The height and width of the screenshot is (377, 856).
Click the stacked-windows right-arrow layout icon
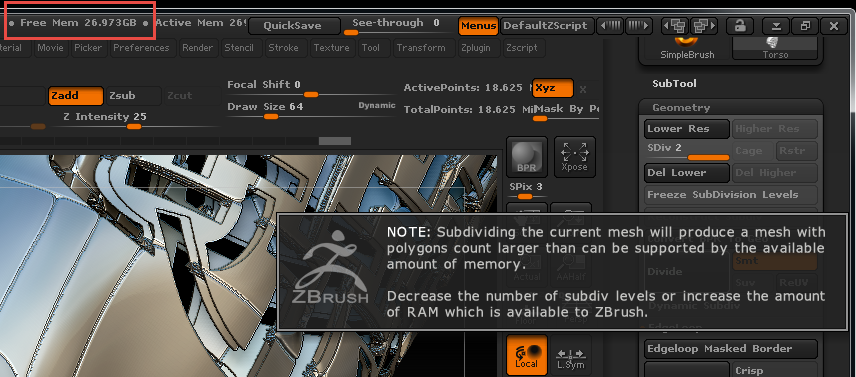pos(704,26)
